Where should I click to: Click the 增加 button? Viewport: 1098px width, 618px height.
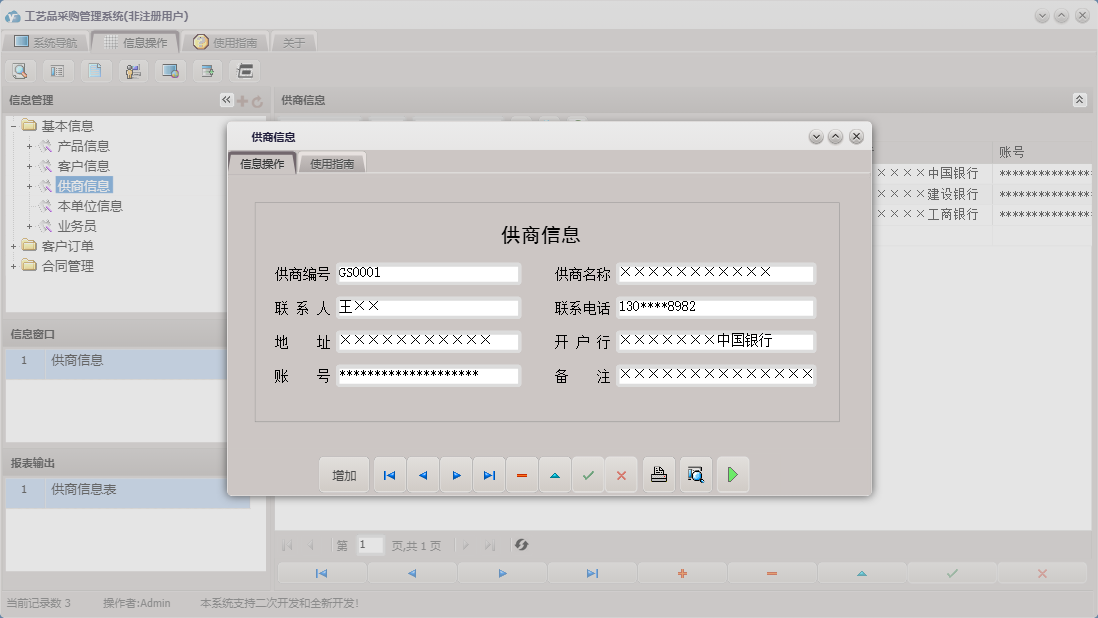point(344,475)
